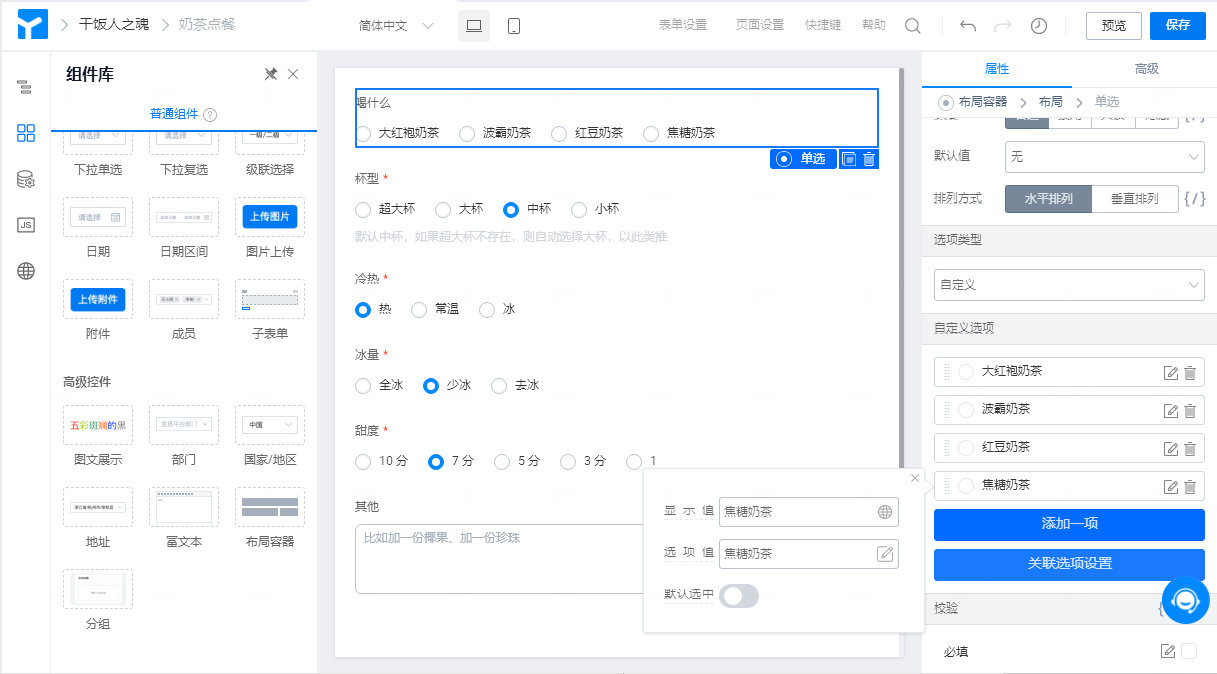Open 表单设置 in the top menu

pyautogui.click(x=682, y=26)
